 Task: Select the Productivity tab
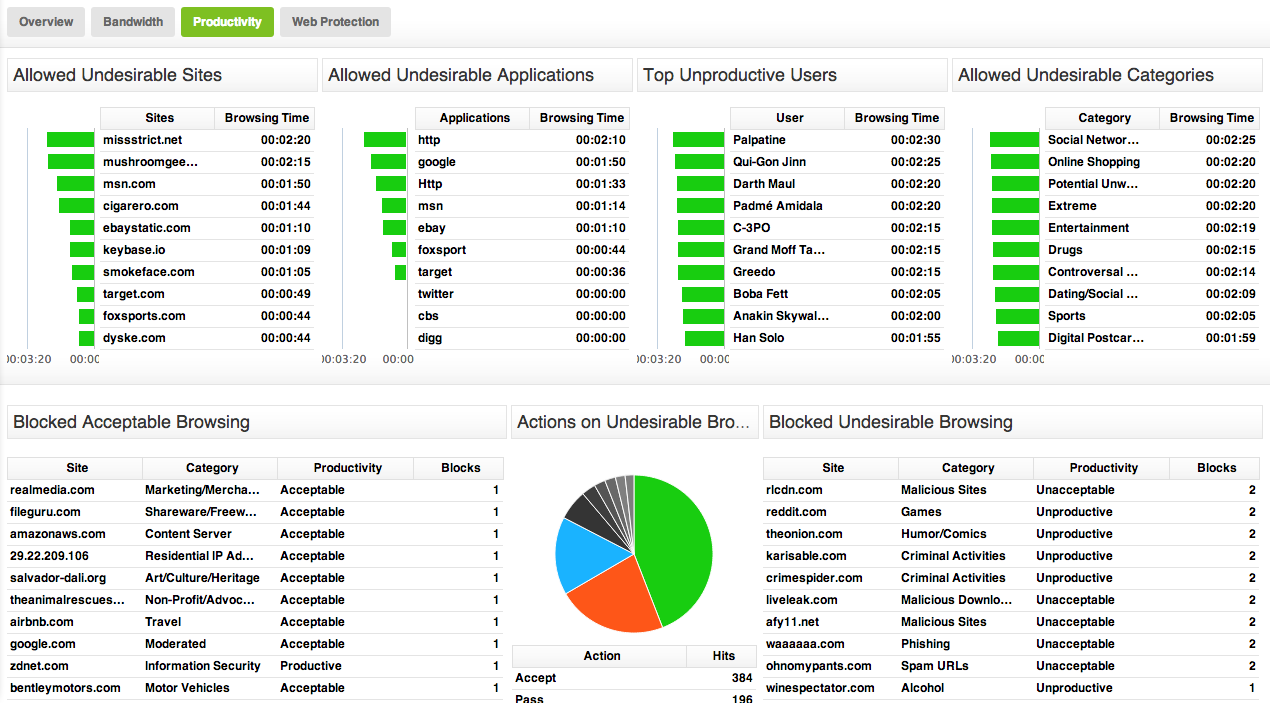[x=227, y=21]
